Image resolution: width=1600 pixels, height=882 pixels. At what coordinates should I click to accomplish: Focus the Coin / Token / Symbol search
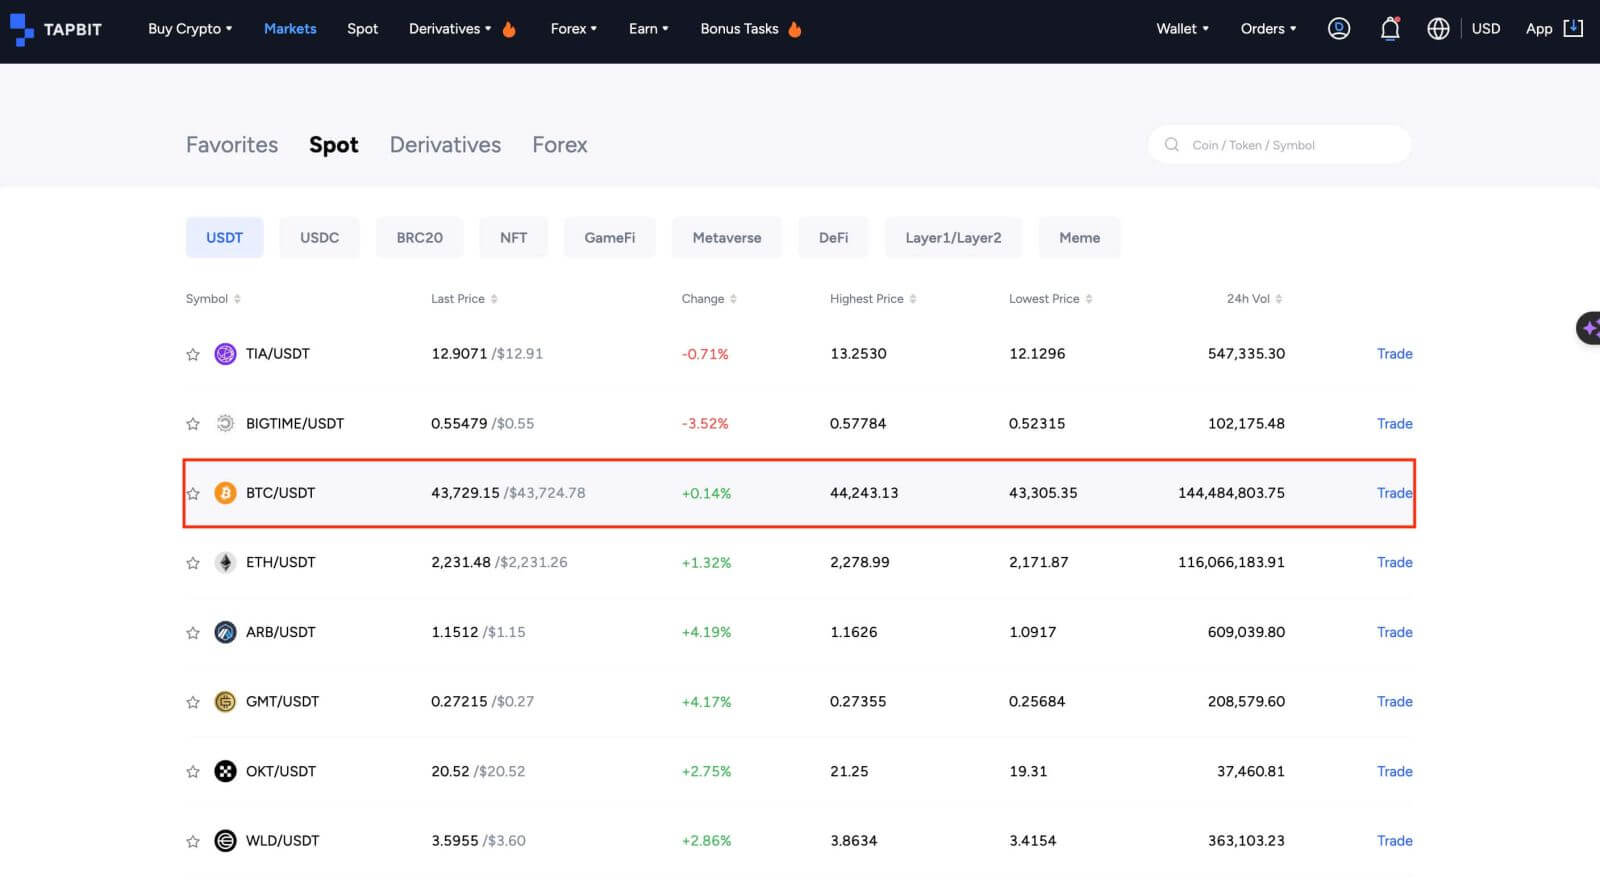tap(1280, 145)
